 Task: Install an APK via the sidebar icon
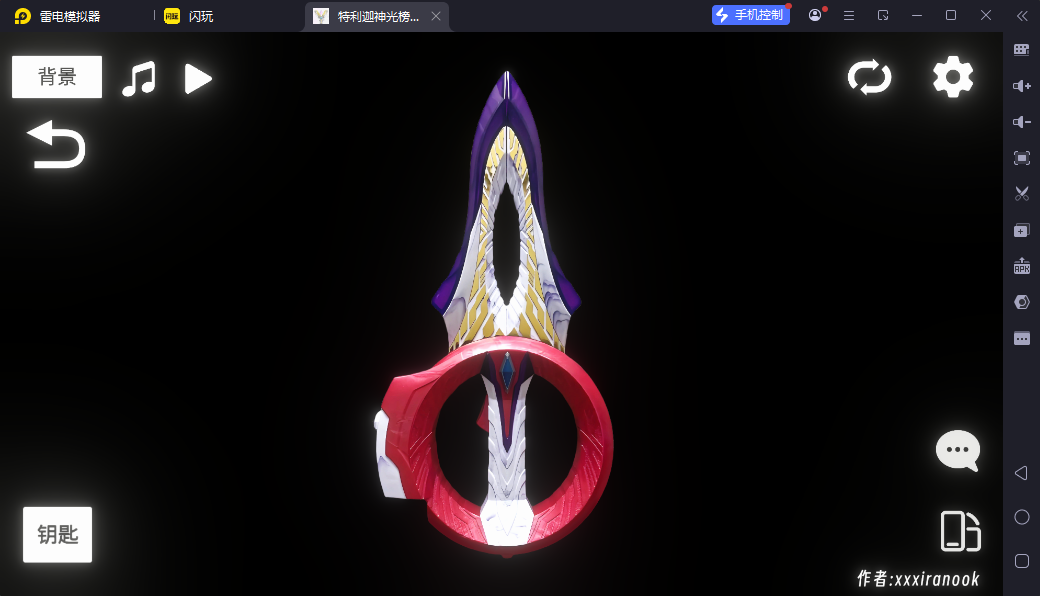click(x=1021, y=266)
